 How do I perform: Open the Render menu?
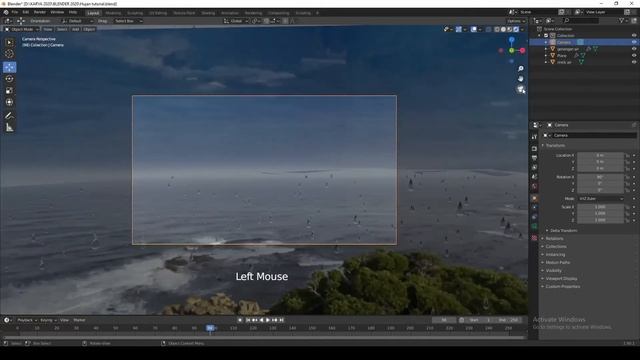tap(40, 12)
